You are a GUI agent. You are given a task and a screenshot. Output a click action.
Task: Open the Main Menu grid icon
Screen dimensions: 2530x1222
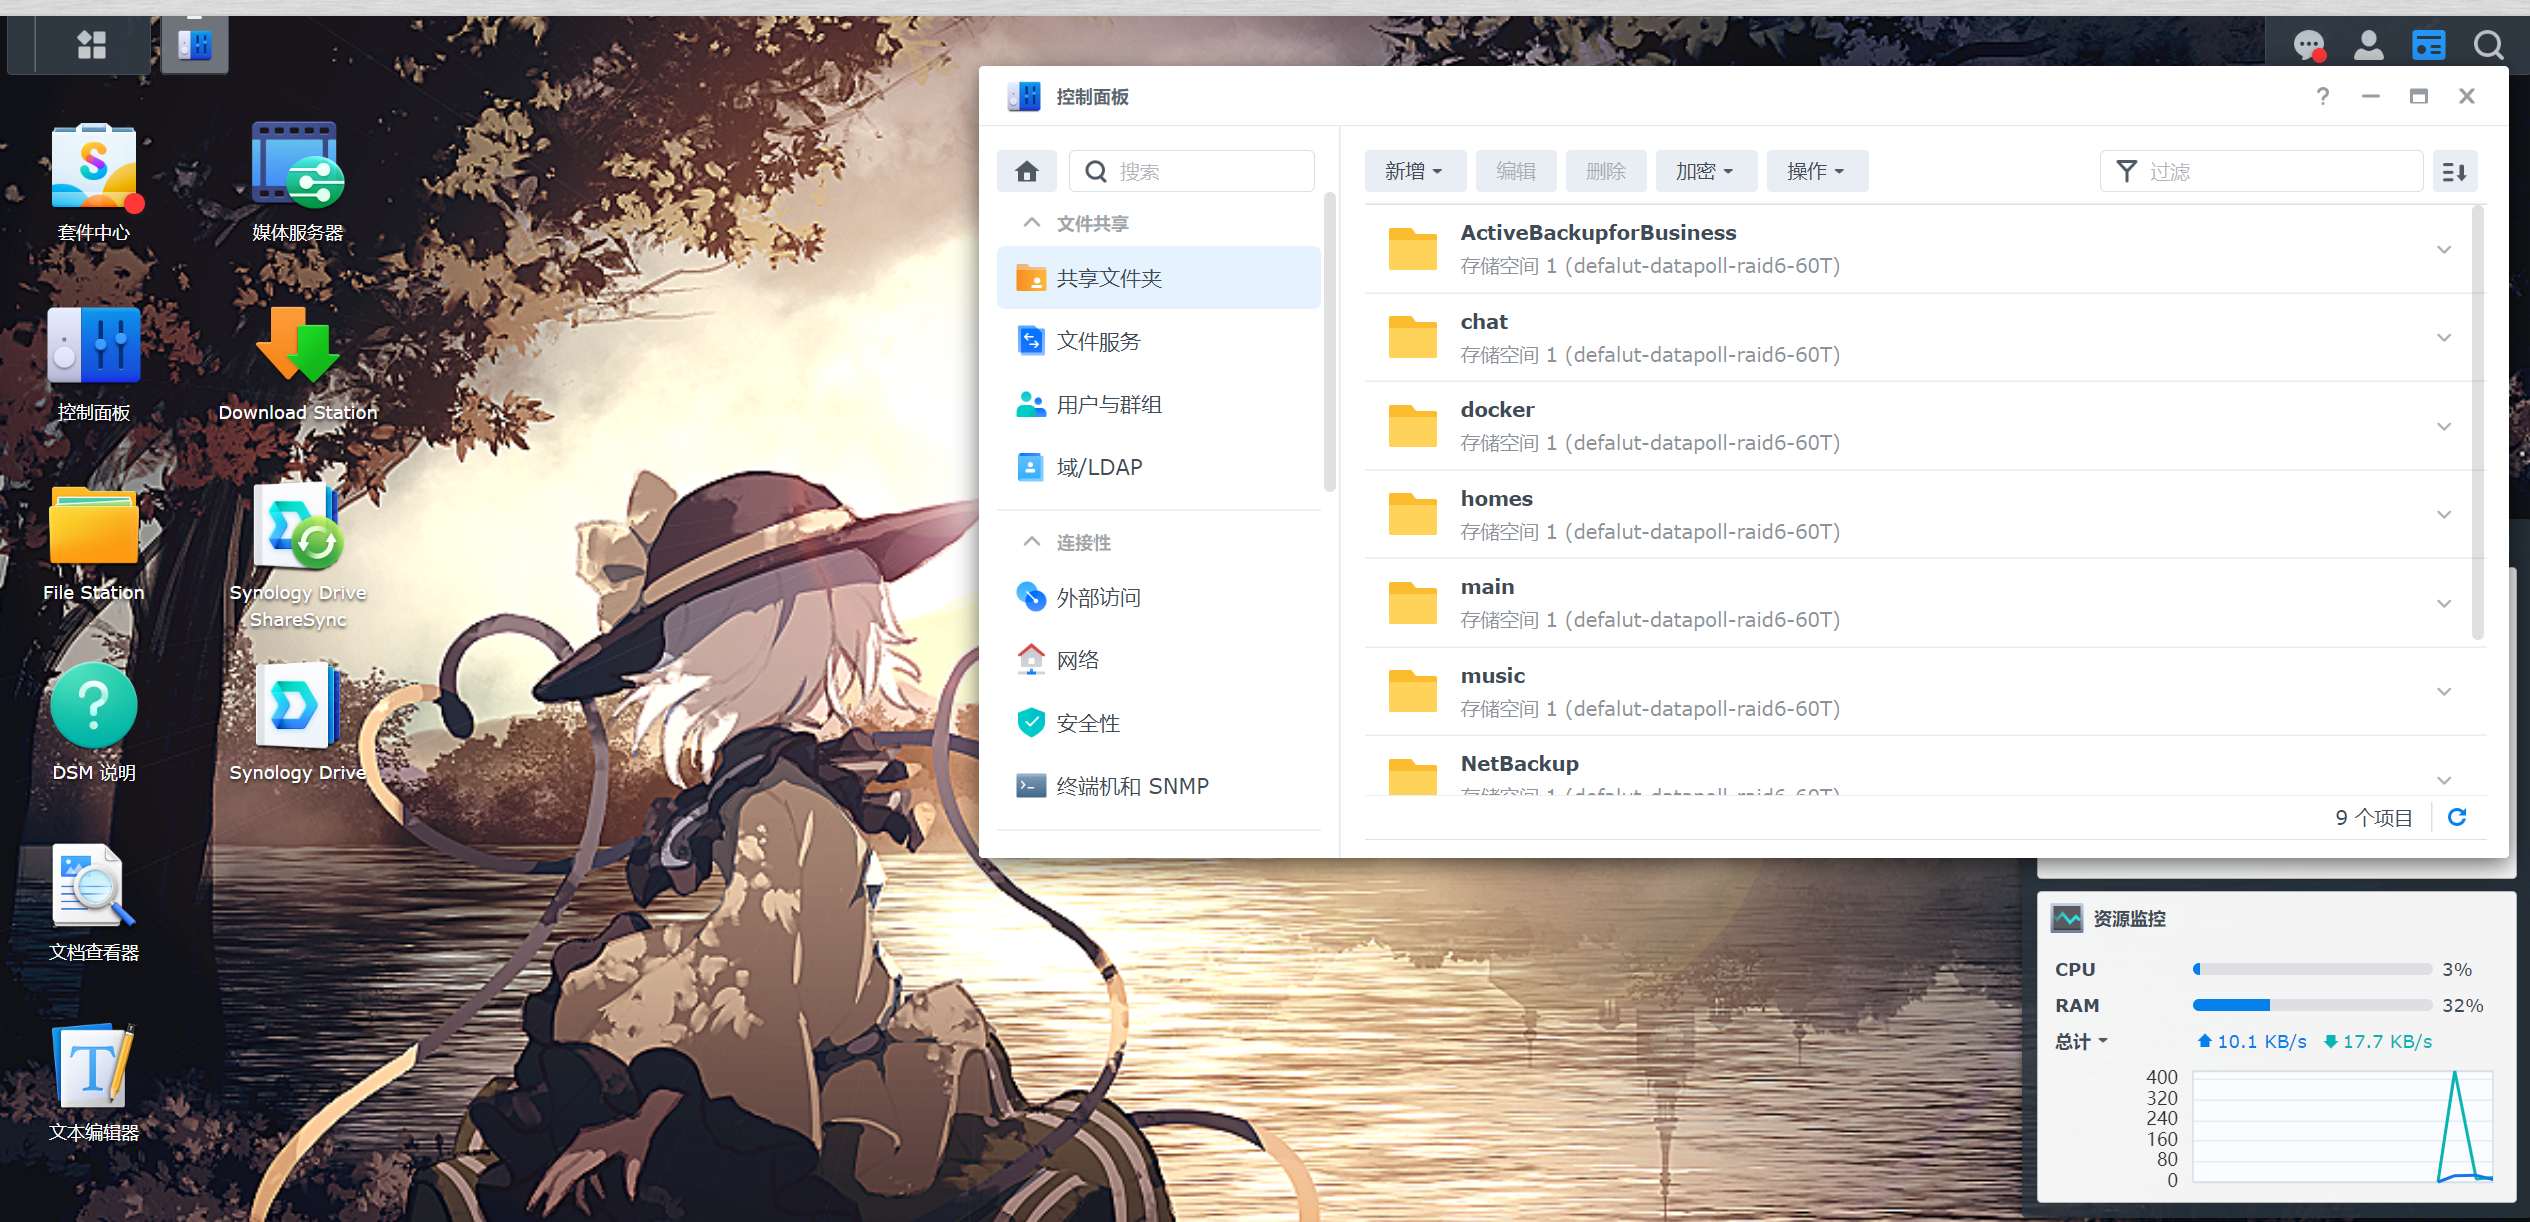coord(92,45)
